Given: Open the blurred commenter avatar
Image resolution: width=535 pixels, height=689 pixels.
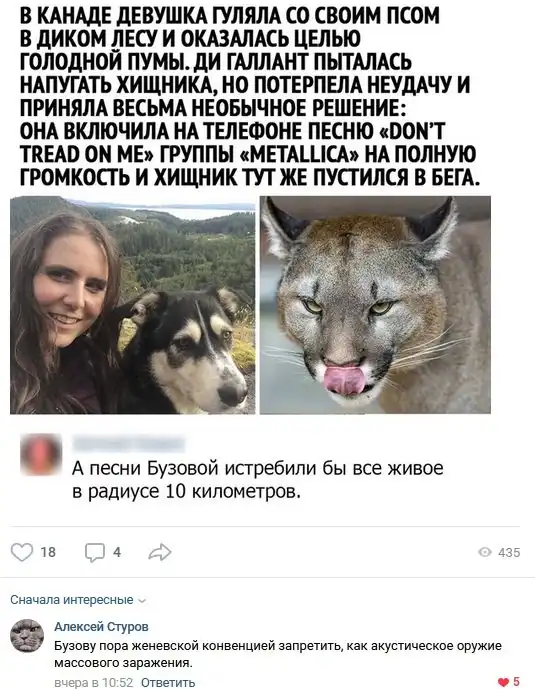Looking at the screenshot, I should coord(41,454).
